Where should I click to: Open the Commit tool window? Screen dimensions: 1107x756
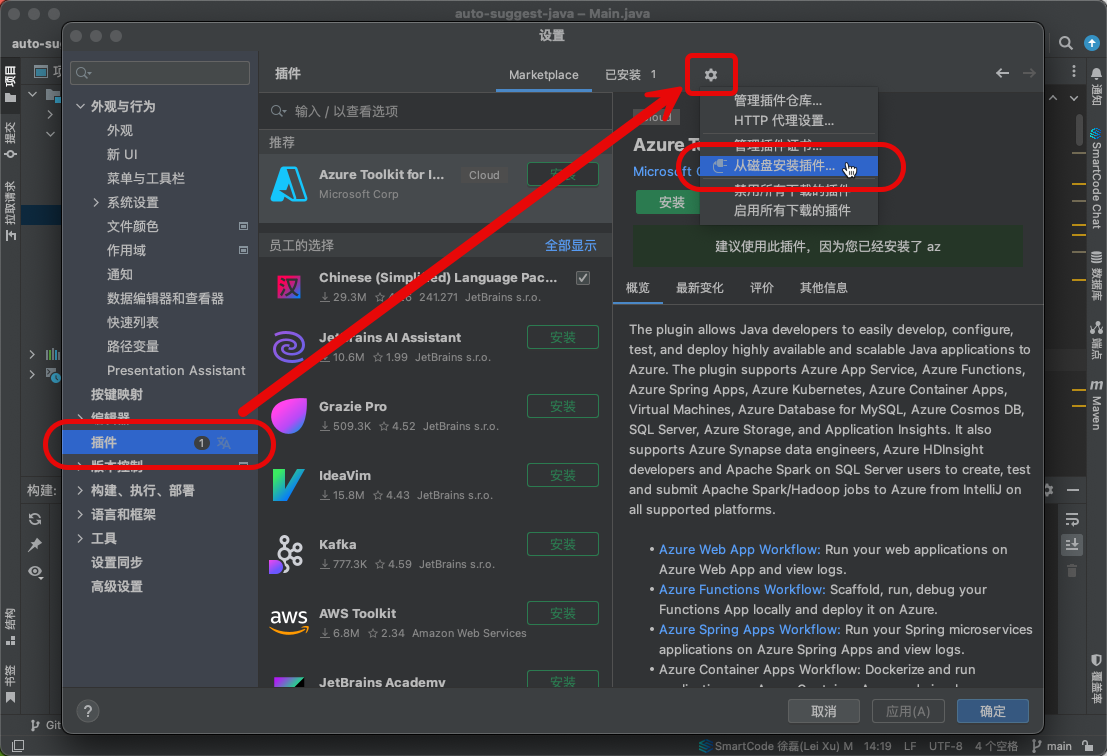(x=11, y=140)
